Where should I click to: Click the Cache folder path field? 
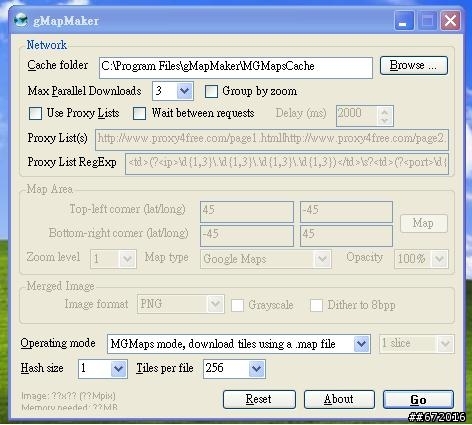(236, 68)
